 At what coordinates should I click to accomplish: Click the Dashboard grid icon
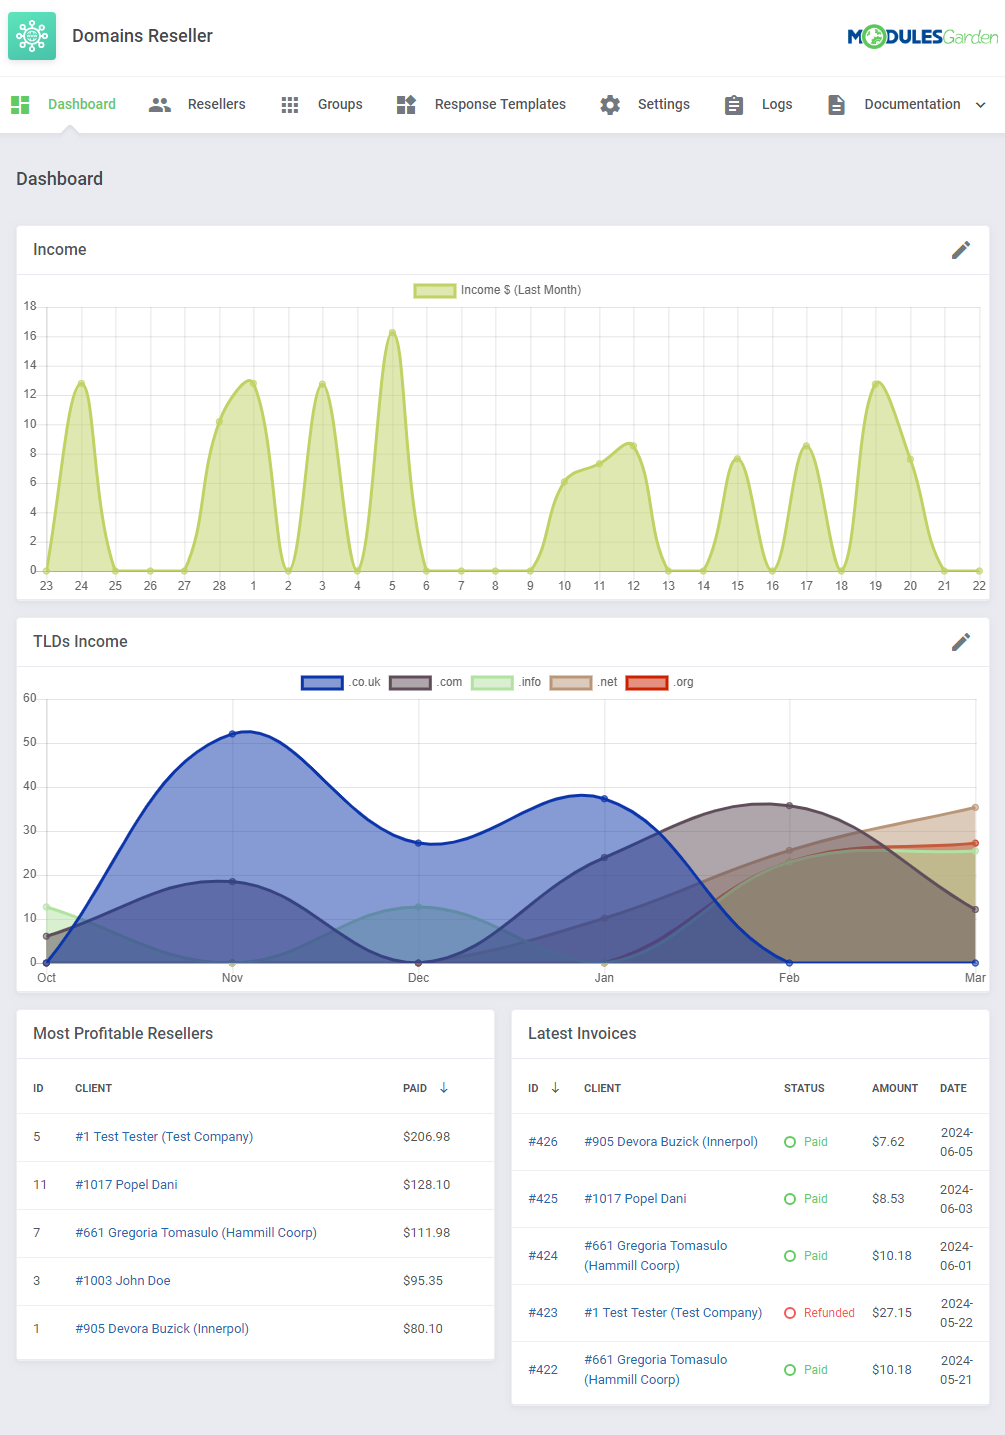pyautogui.click(x=20, y=104)
